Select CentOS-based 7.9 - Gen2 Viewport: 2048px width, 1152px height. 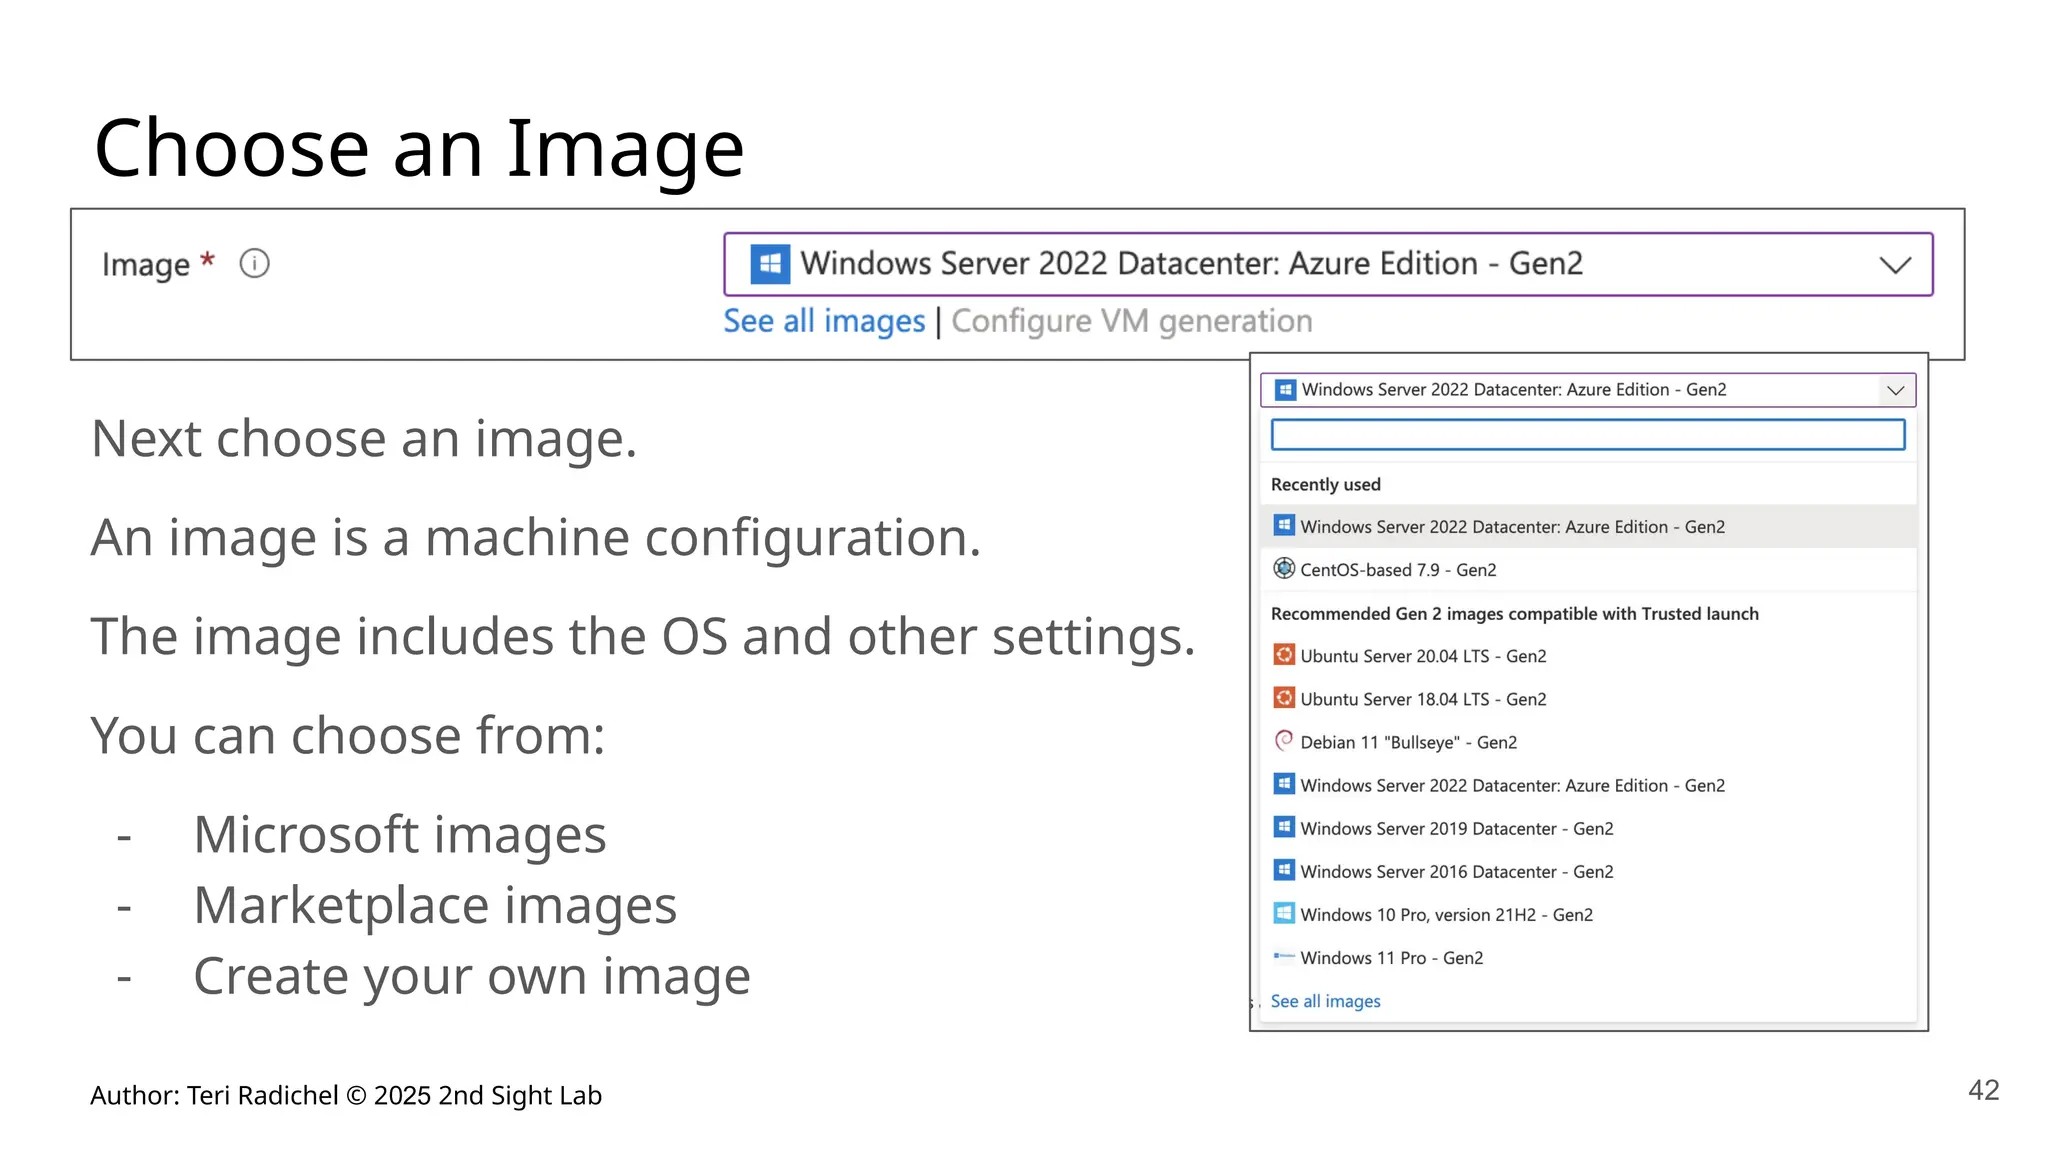(x=1588, y=570)
